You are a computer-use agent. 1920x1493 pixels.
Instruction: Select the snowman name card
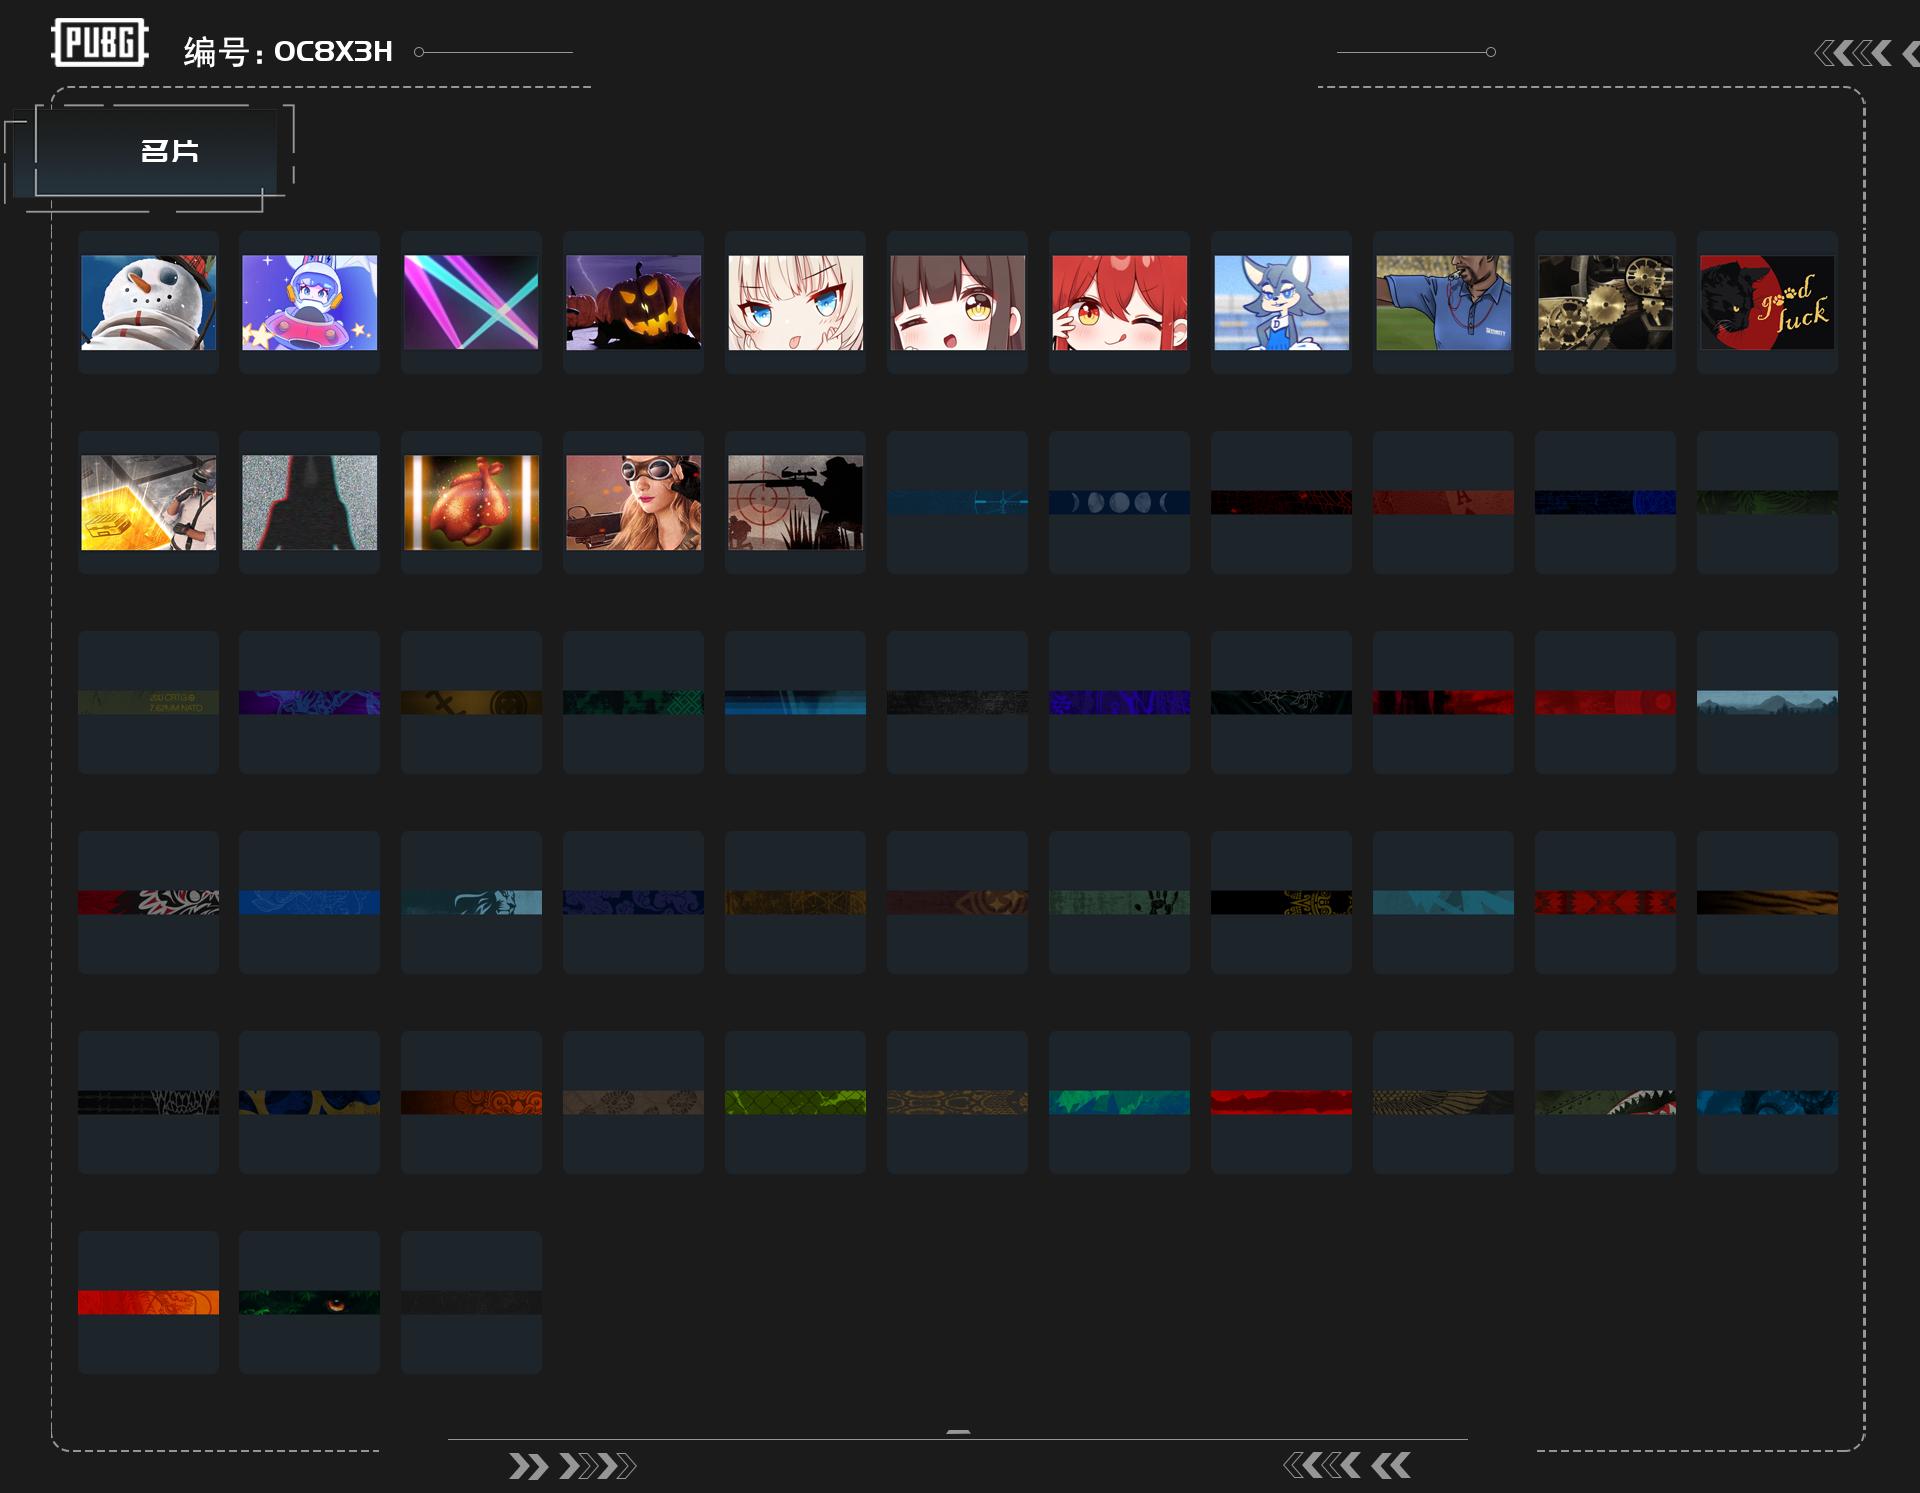(148, 302)
